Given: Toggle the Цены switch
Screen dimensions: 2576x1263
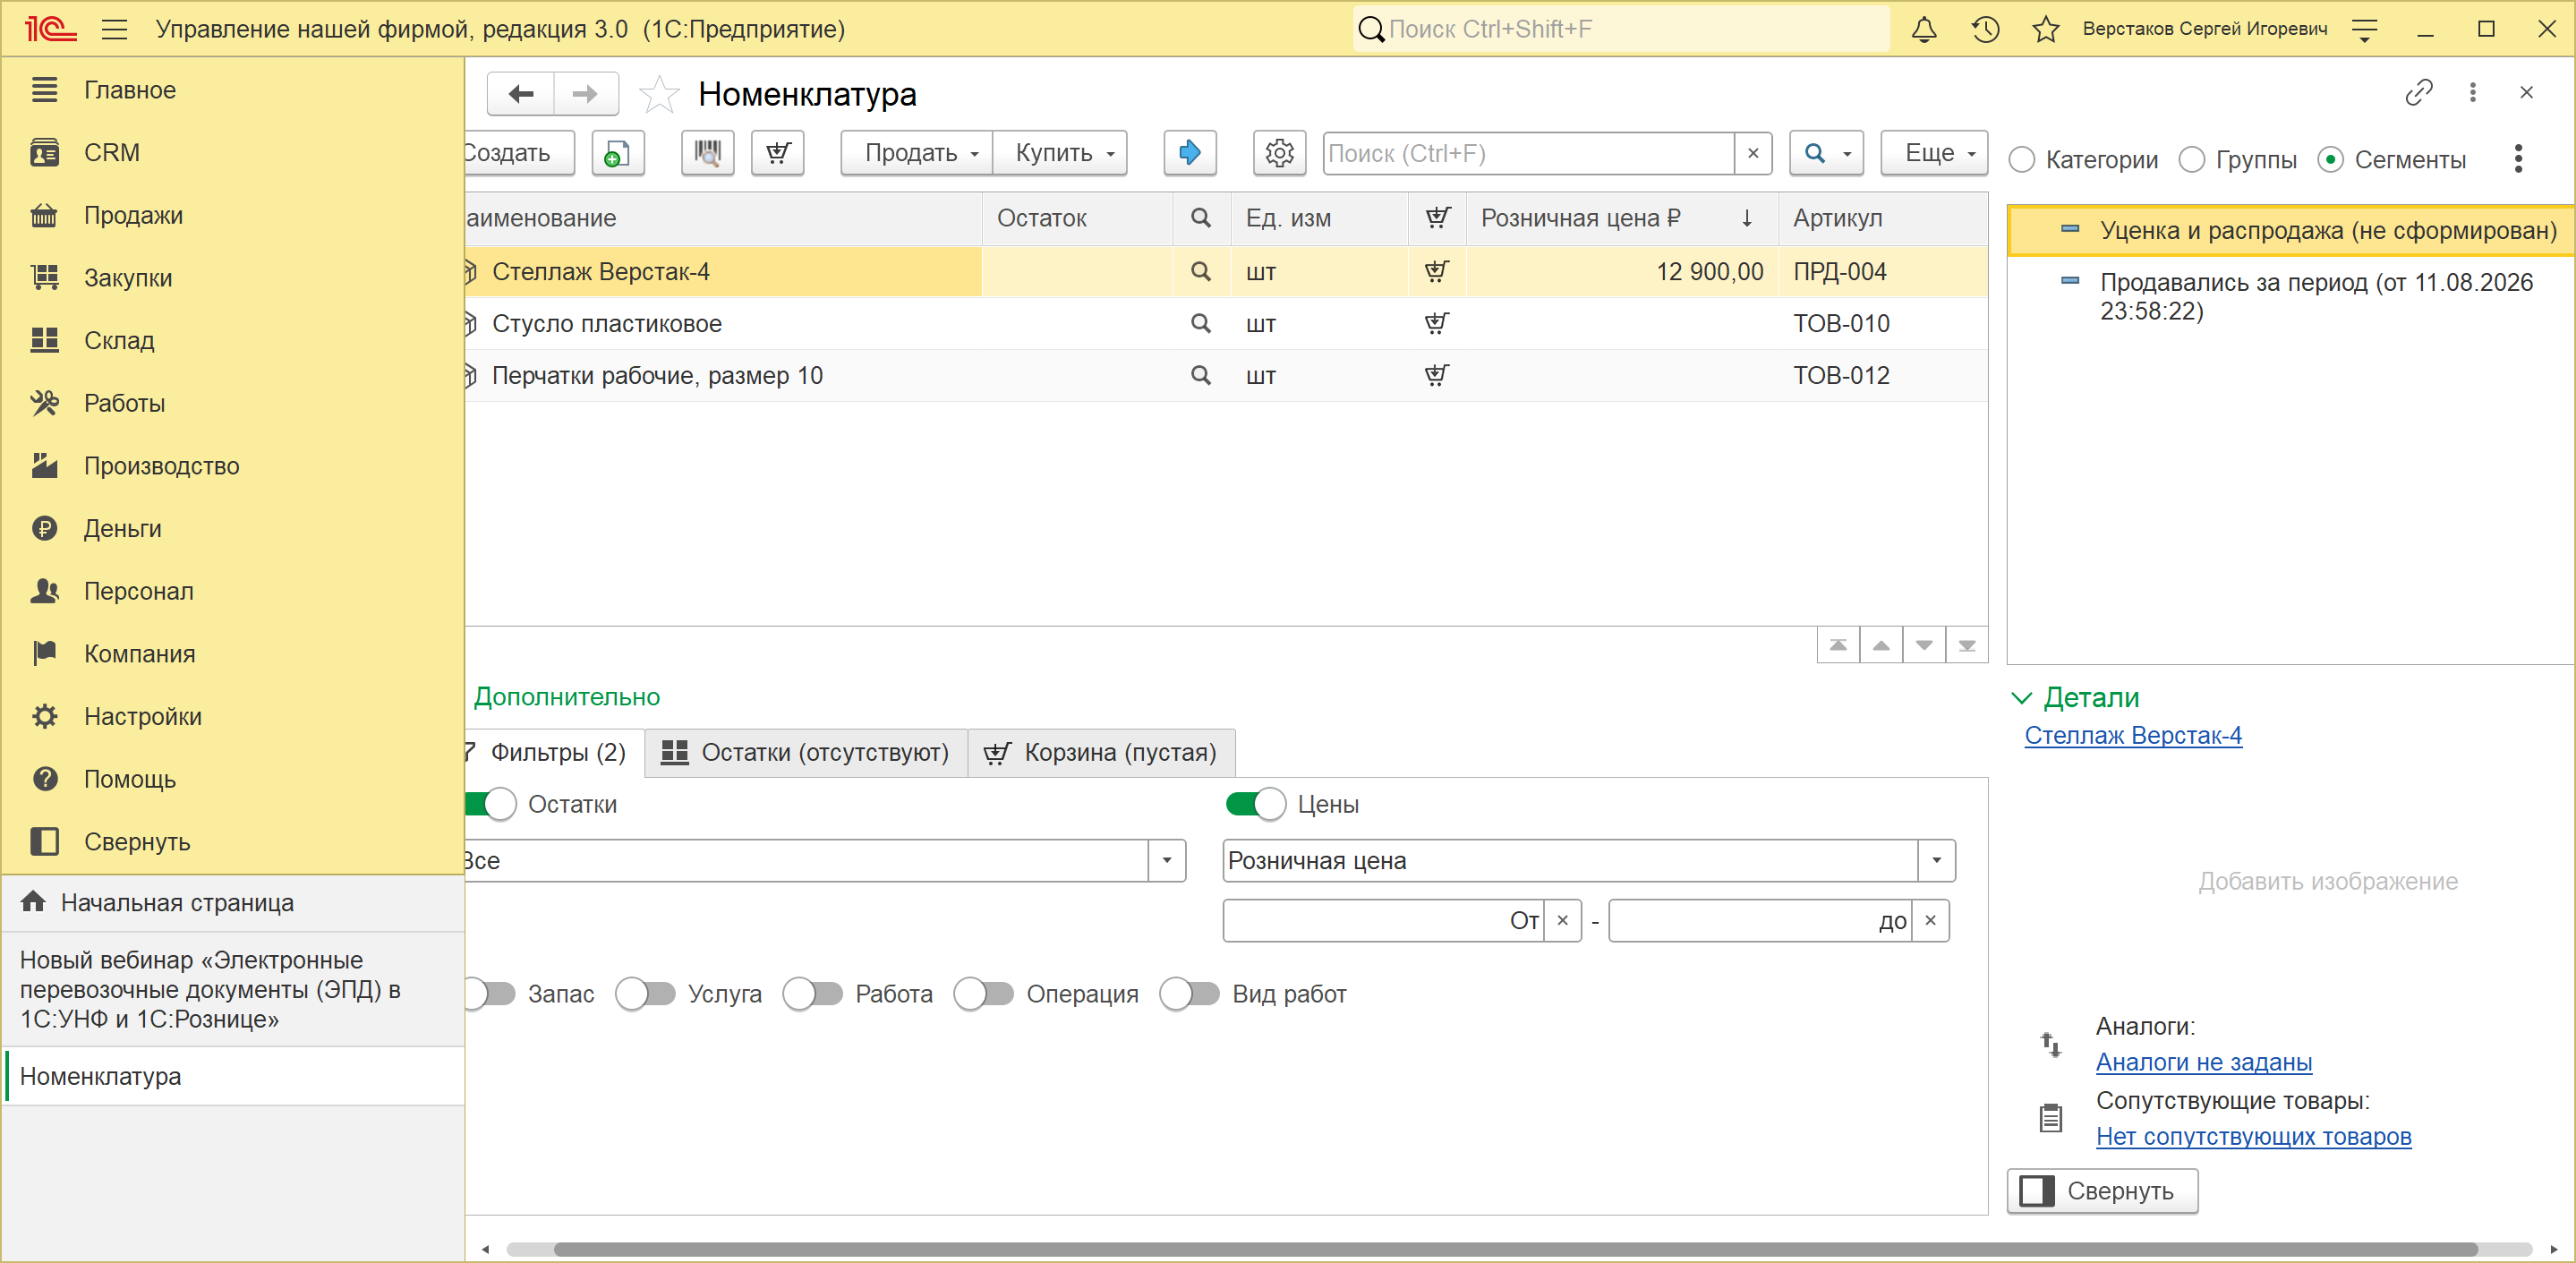Looking at the screenshot, I should [x=1256, y=805].
